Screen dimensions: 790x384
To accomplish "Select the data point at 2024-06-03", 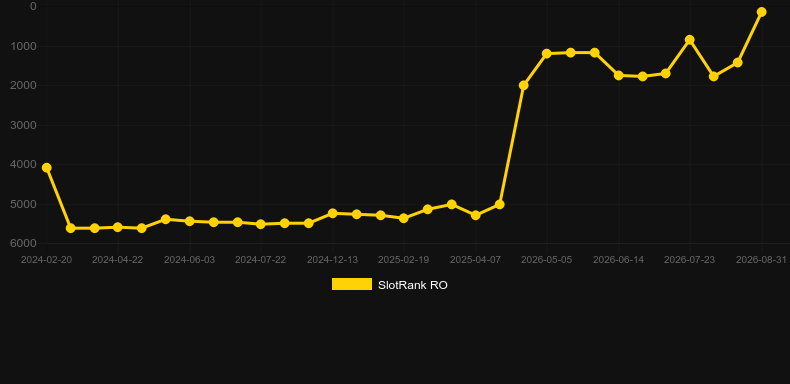I will pyautogui.click(x=189, y=221).
